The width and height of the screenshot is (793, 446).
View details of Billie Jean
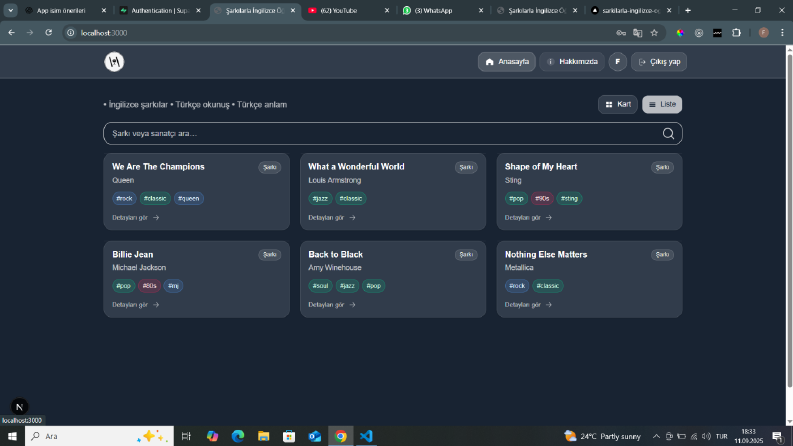[x=136, y=305]
